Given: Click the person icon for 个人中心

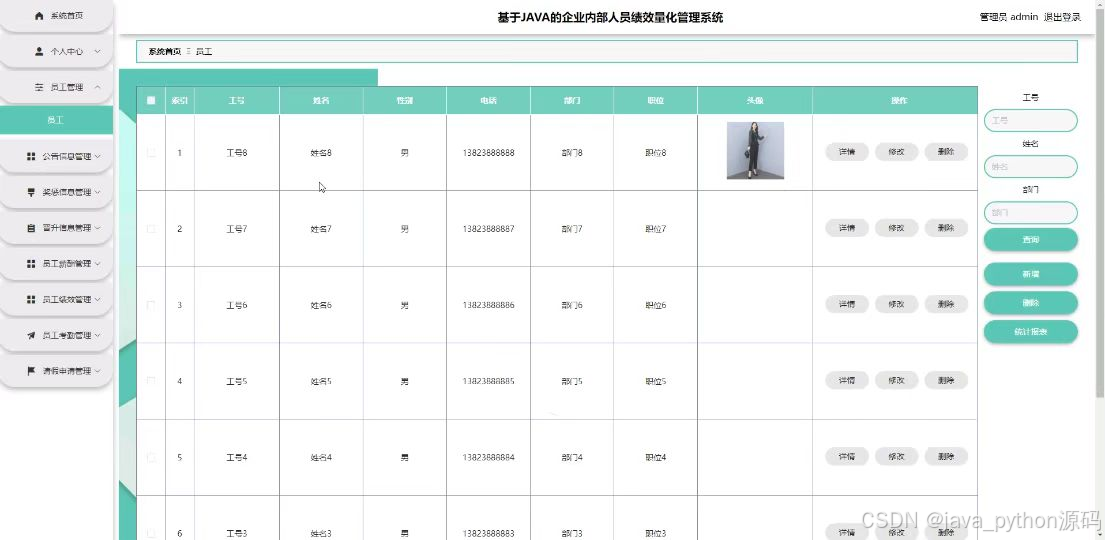Looking at the screenshot, I should 39,51.
